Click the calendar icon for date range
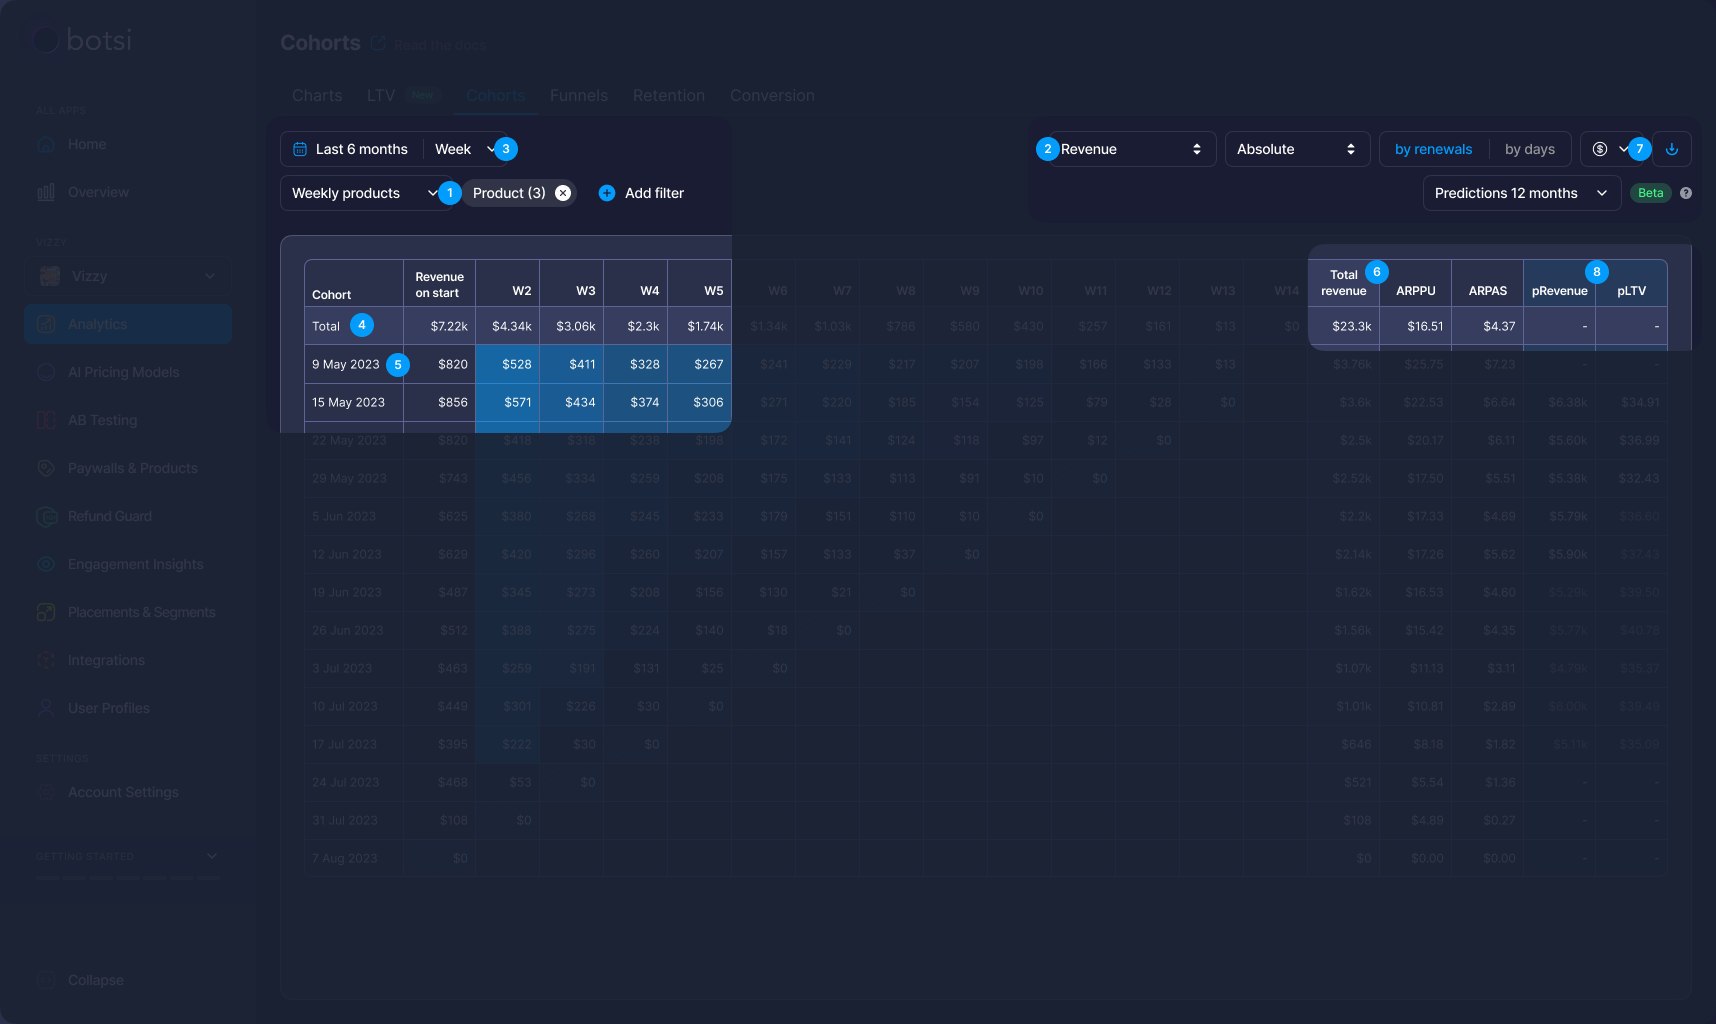Image resolution: width=1716 pixels, height=1024 pixels. pos(300,149)
